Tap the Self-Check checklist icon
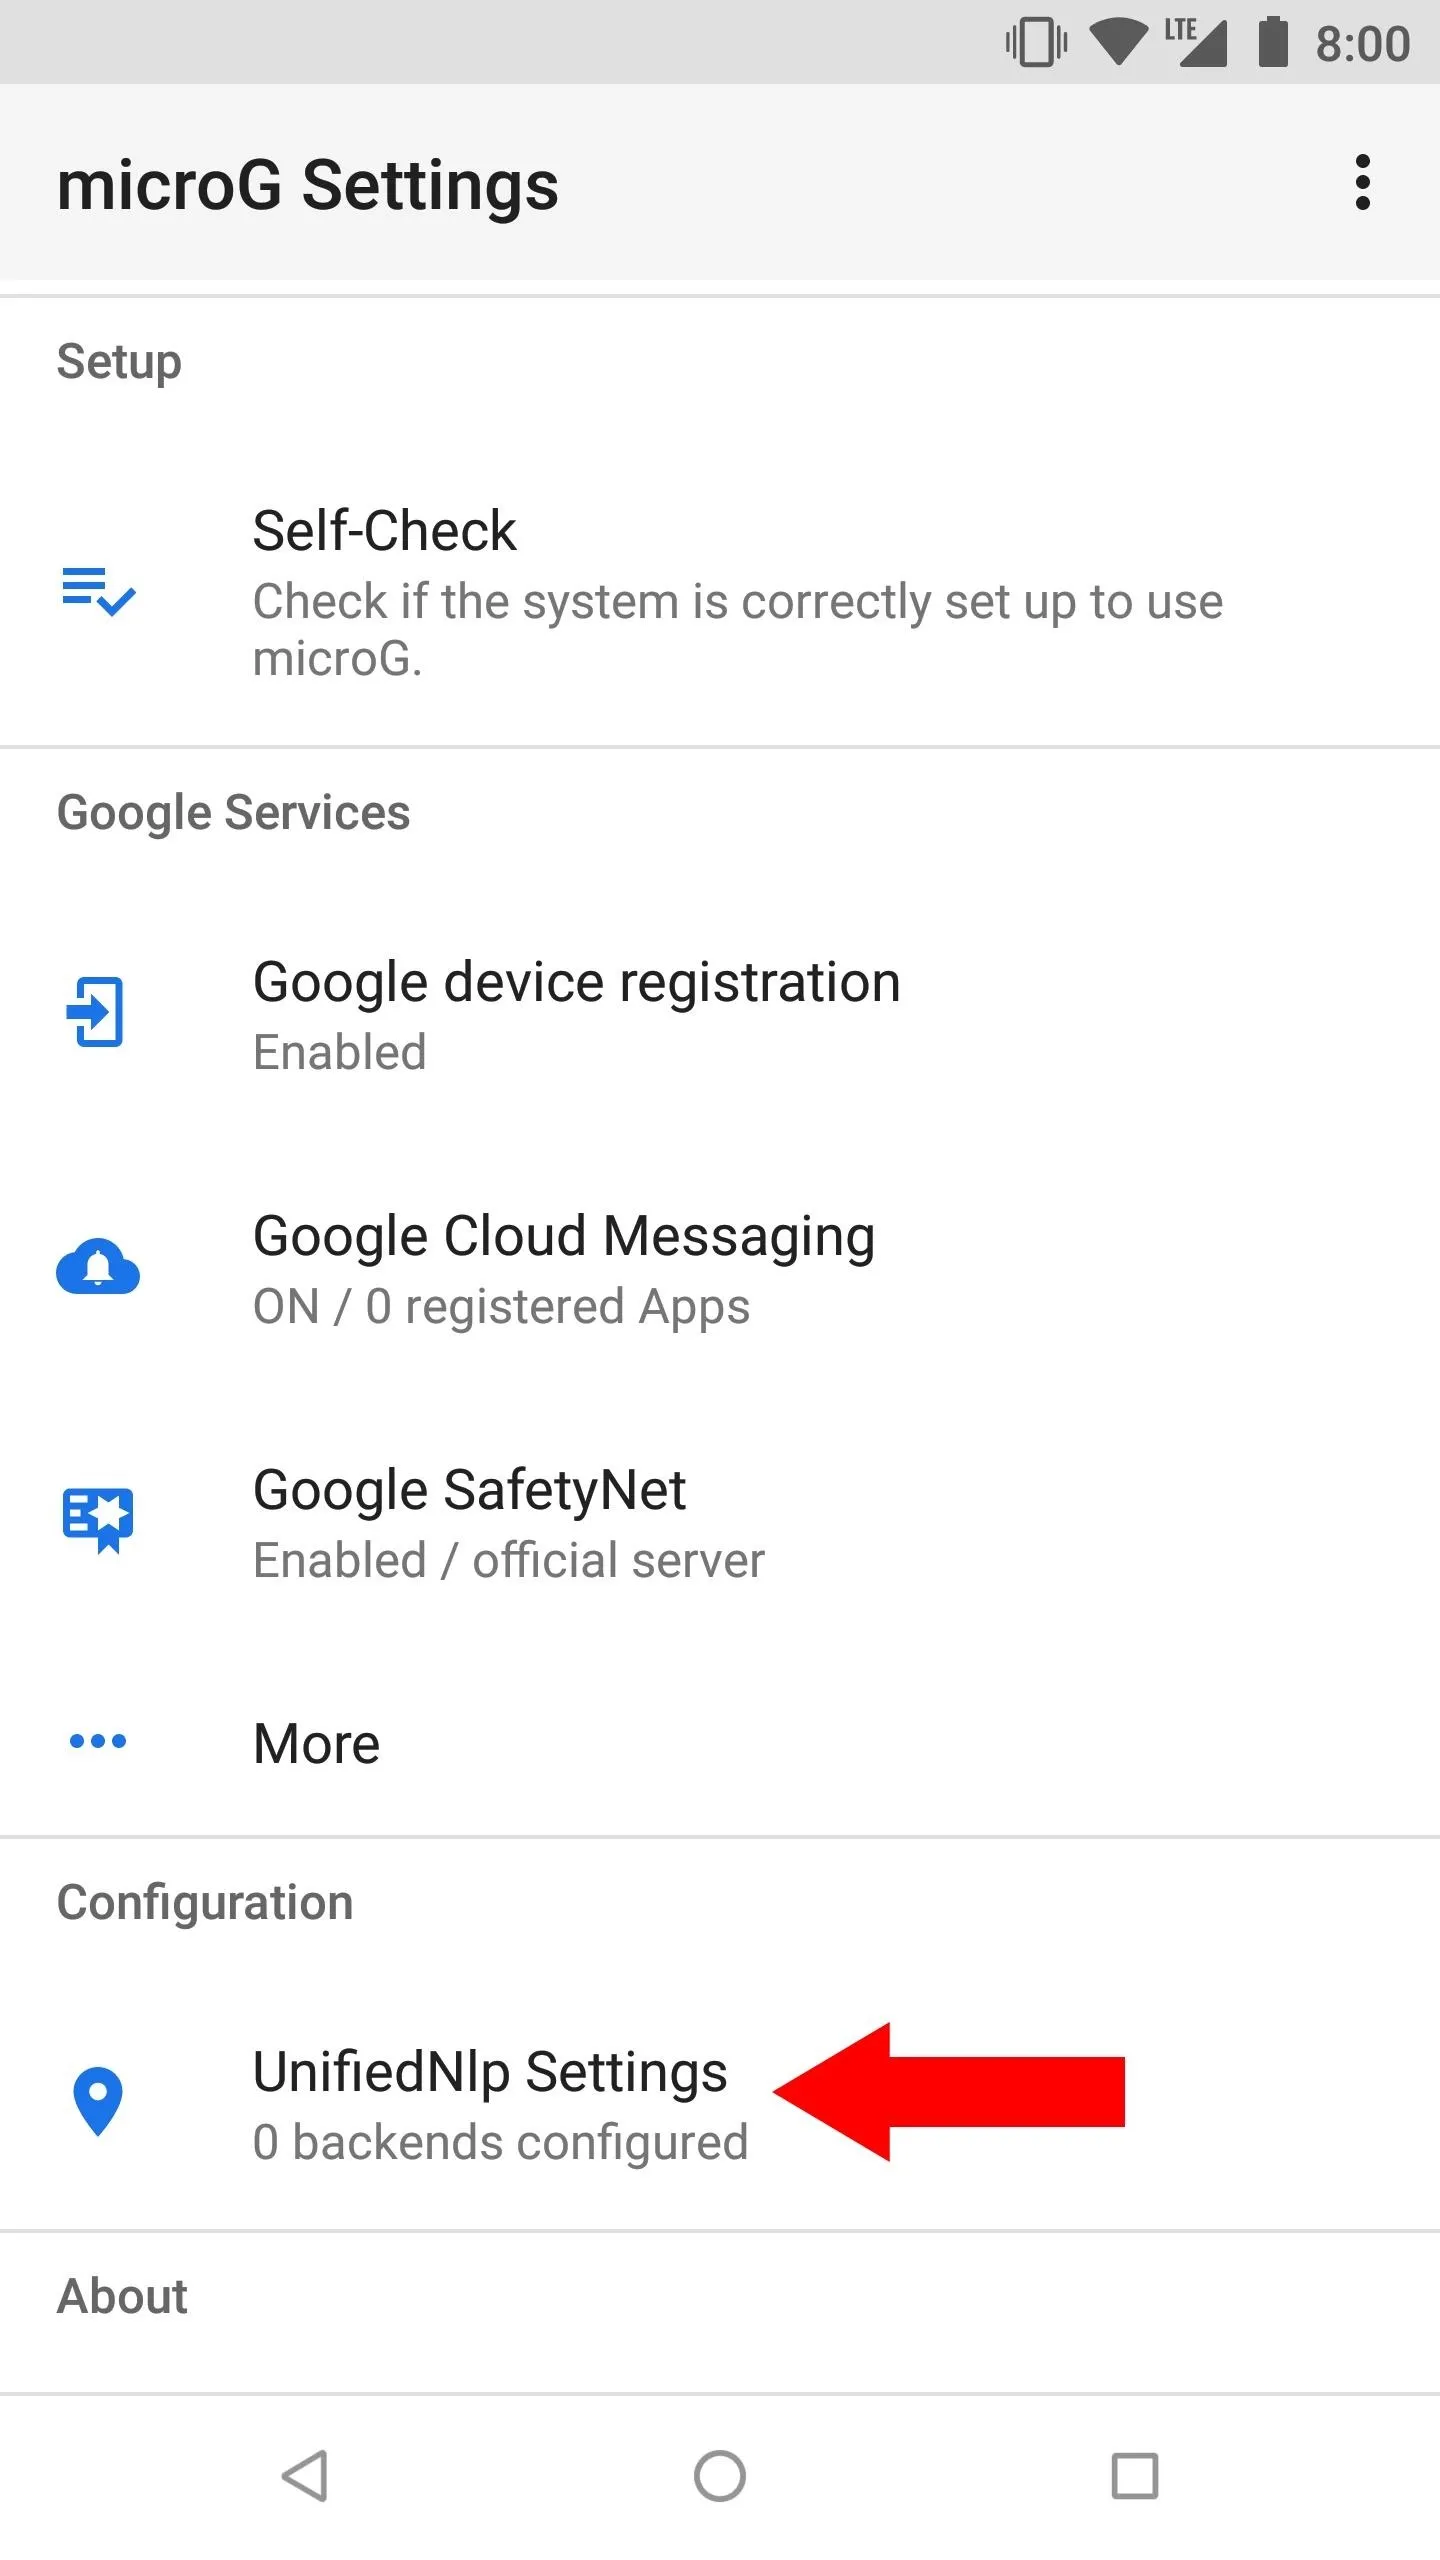The height and width of the screenshot is (2560, 1440). click(98, 591)
